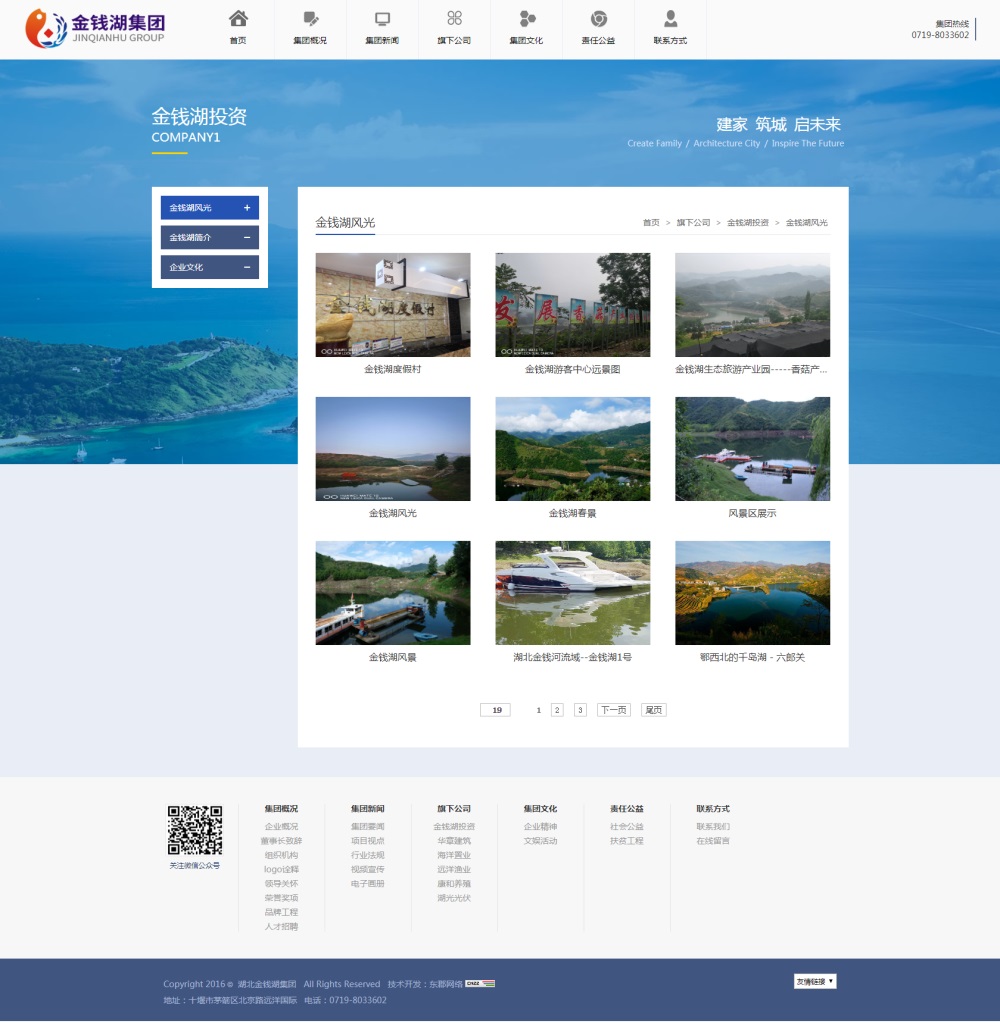Screen dimensions: 1000x1030
Task: Open 联系方式 person icon in top navigation
Action: click(x=670, y=18)
